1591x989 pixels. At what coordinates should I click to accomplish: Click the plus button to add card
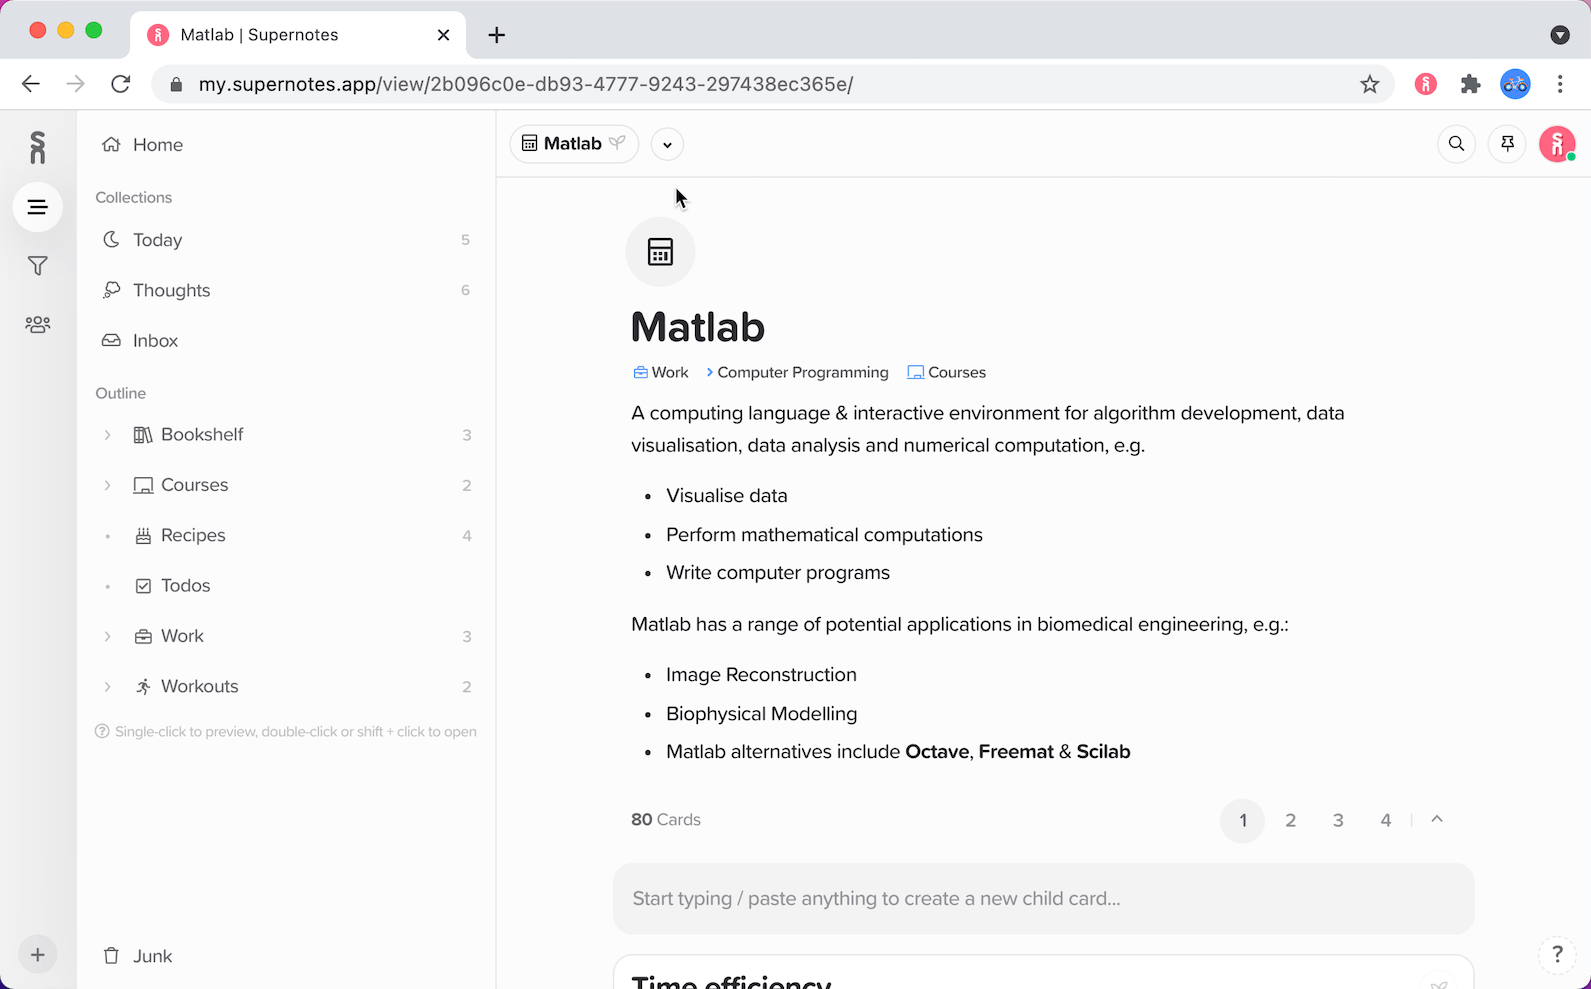(x=37, y=955)
